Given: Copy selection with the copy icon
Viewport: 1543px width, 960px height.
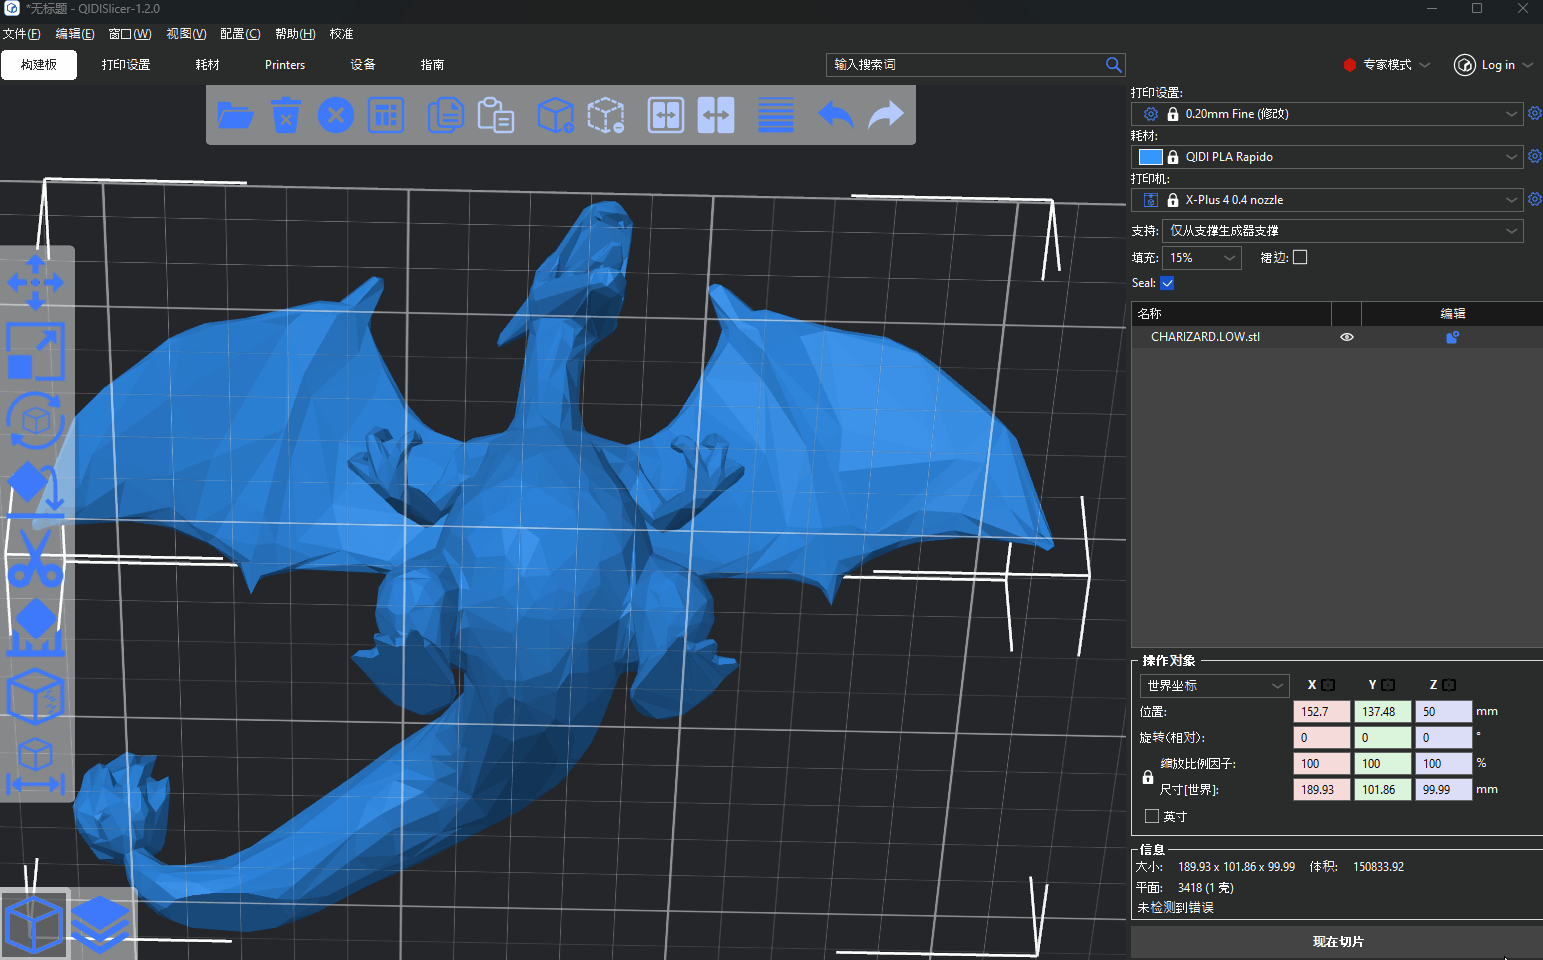Looking at the screenshot, I should pyautogui.click(x=445, y=115).
